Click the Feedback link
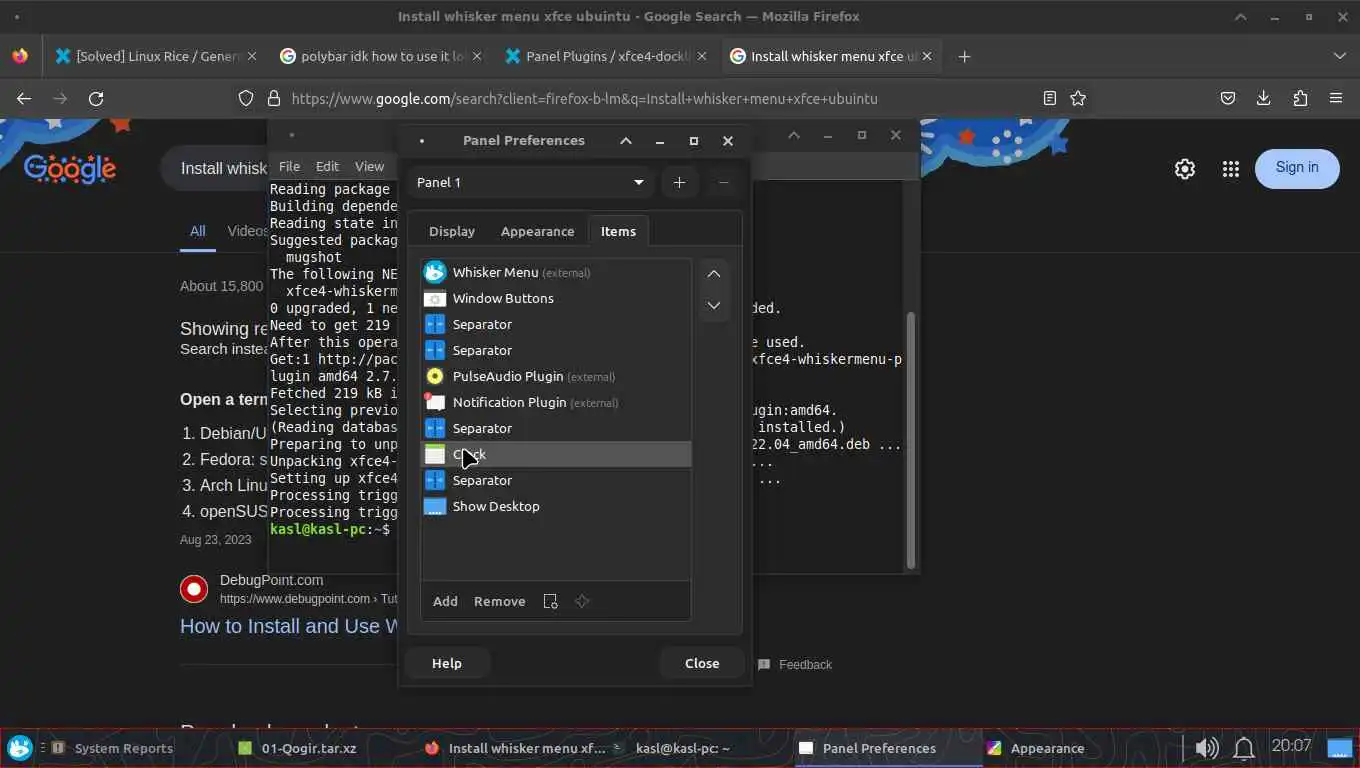Screen dimensions: 1360x768 point(795,664)
